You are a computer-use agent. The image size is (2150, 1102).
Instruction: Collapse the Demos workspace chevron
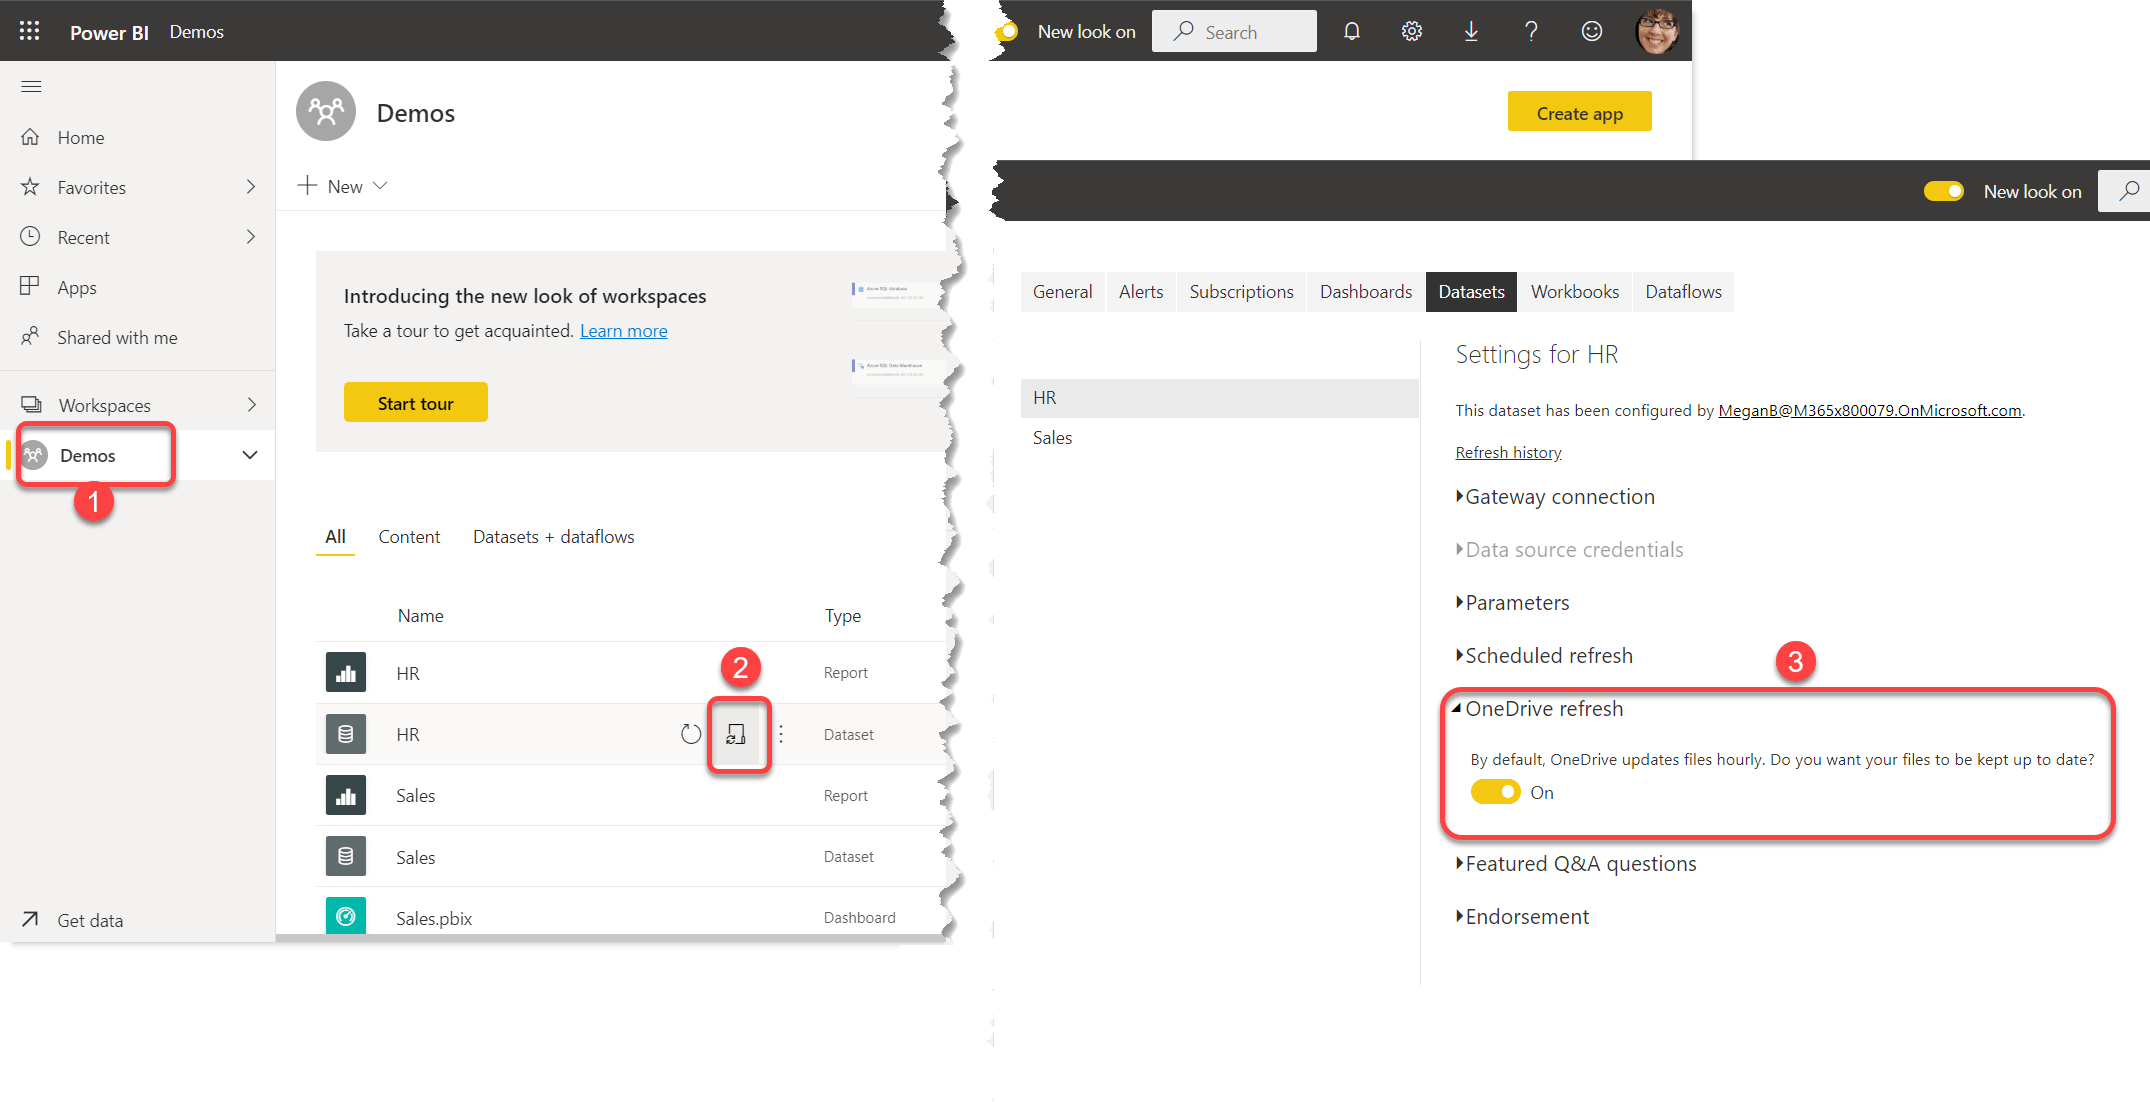pyautogui.click(x=250, y=455)
